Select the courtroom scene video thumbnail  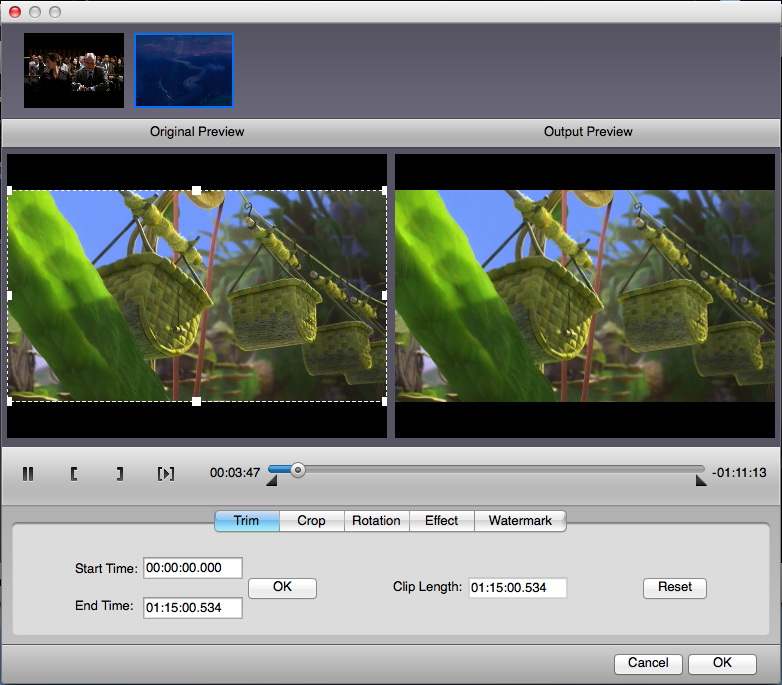coord(74,70)
